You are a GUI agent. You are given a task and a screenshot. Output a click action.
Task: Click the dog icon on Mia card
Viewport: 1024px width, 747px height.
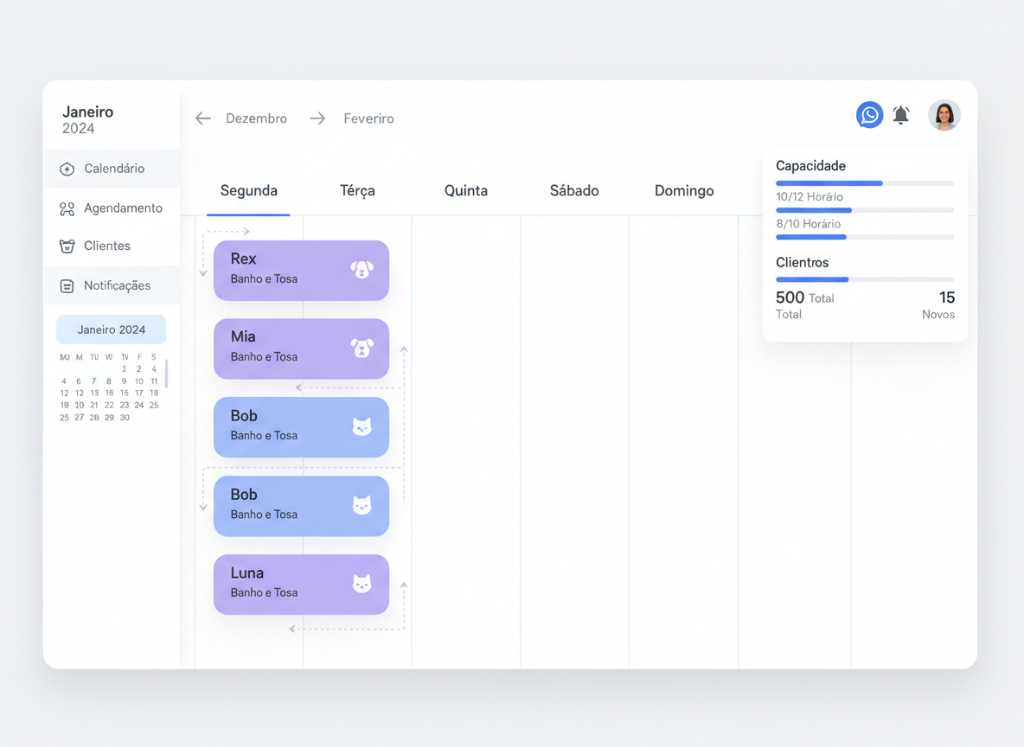(x=361, y=347)
